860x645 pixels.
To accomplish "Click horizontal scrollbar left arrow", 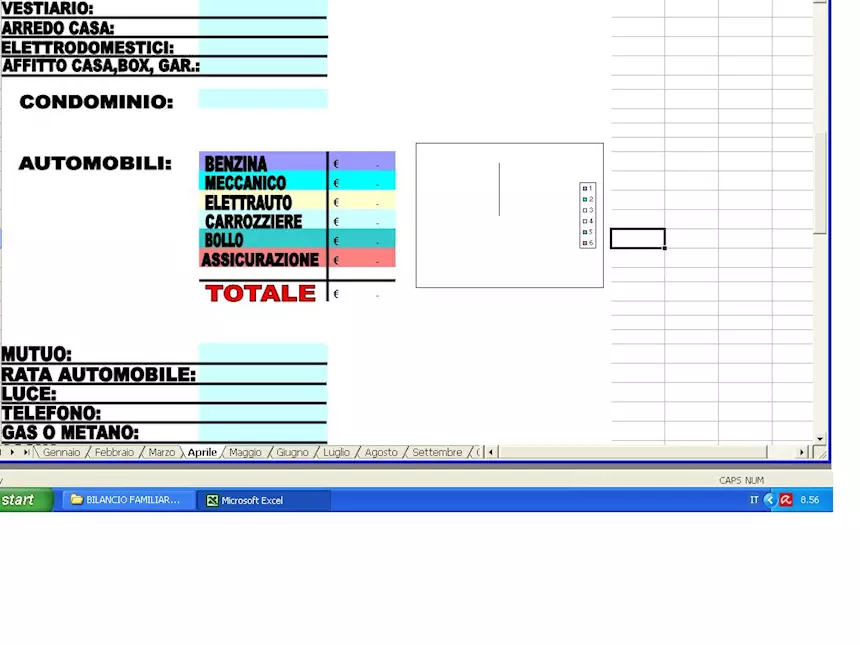I will [x=491, y=452].
